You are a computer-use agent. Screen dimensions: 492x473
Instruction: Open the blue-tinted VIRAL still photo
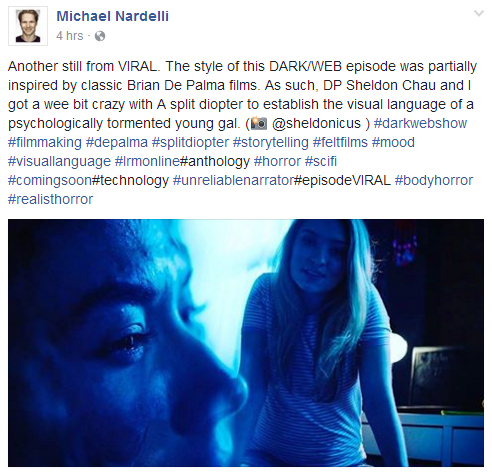[246, 343]
